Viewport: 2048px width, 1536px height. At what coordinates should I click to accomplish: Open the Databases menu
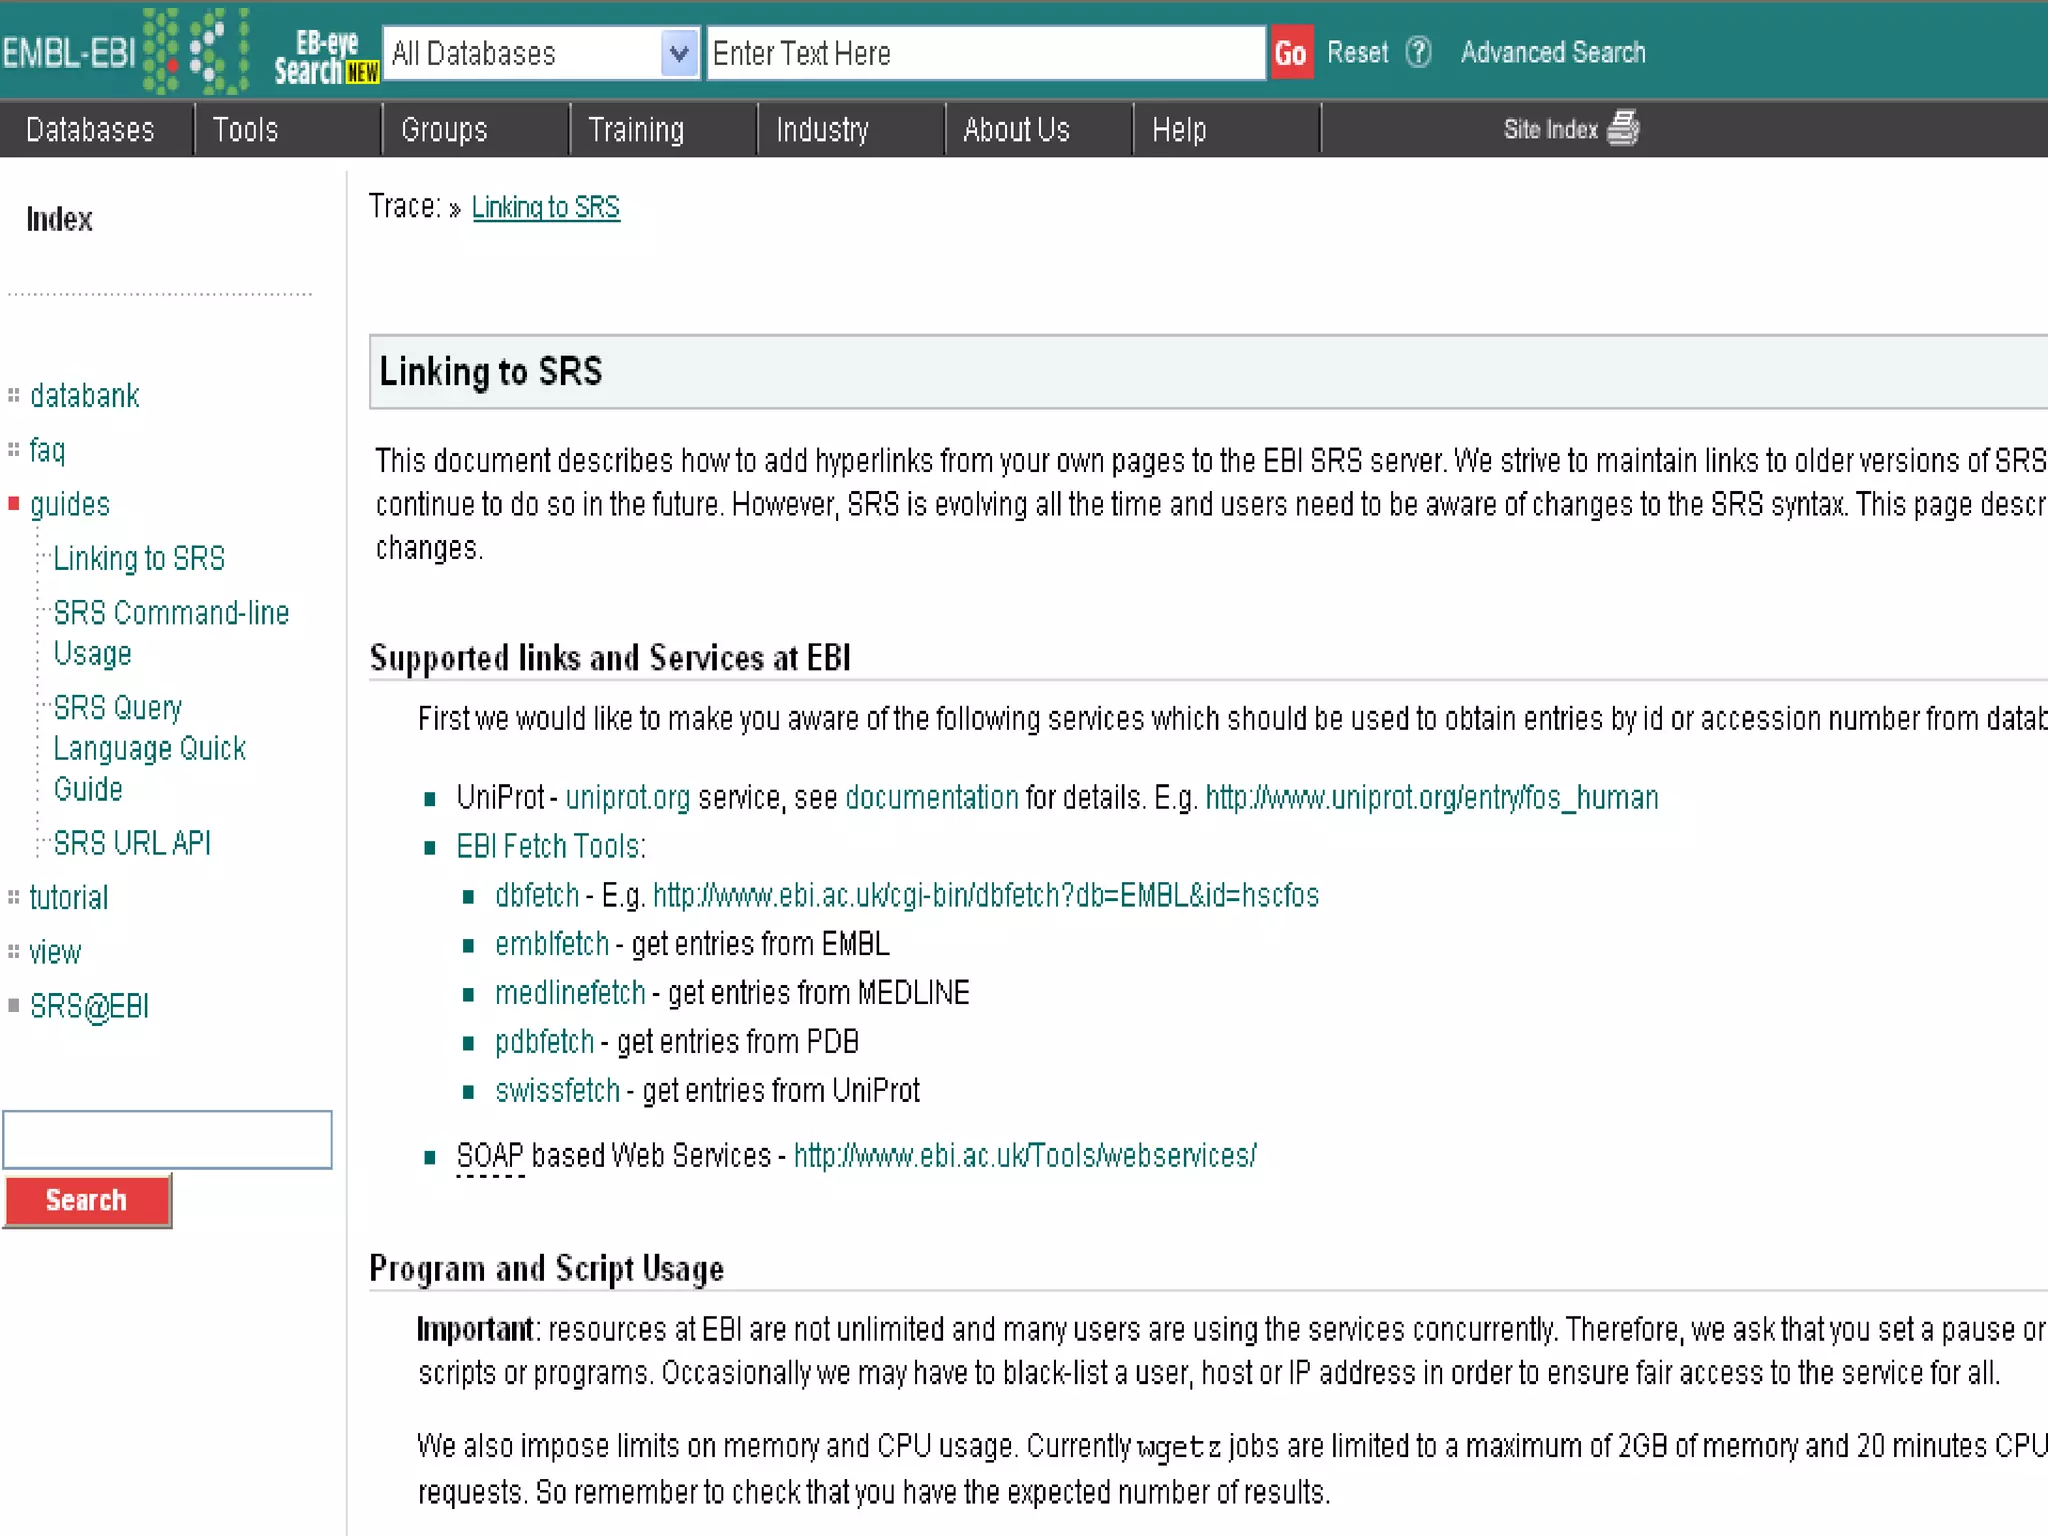(90, 130)
